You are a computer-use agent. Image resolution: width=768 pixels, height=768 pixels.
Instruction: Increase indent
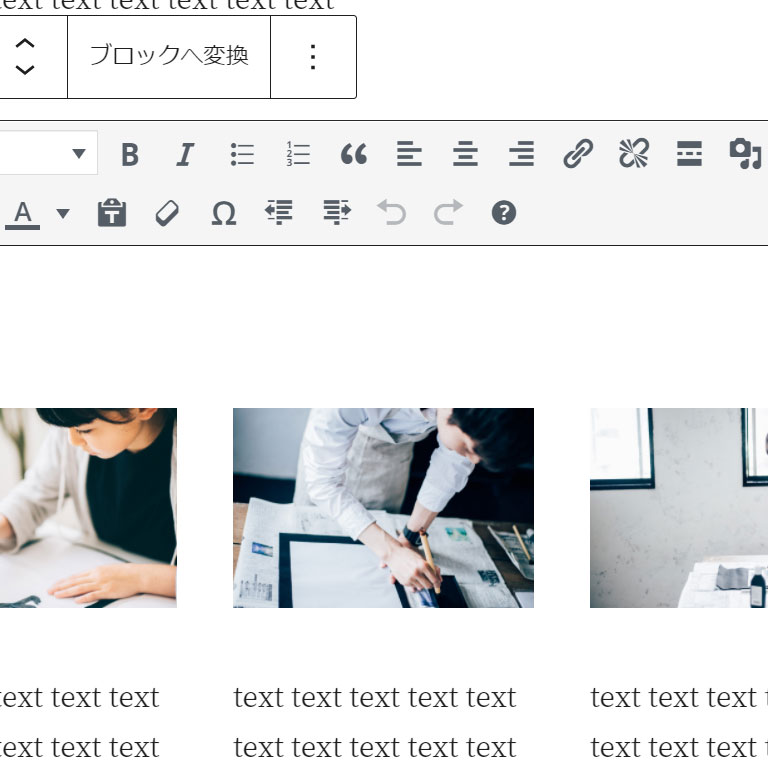click(x=337, y=212)
